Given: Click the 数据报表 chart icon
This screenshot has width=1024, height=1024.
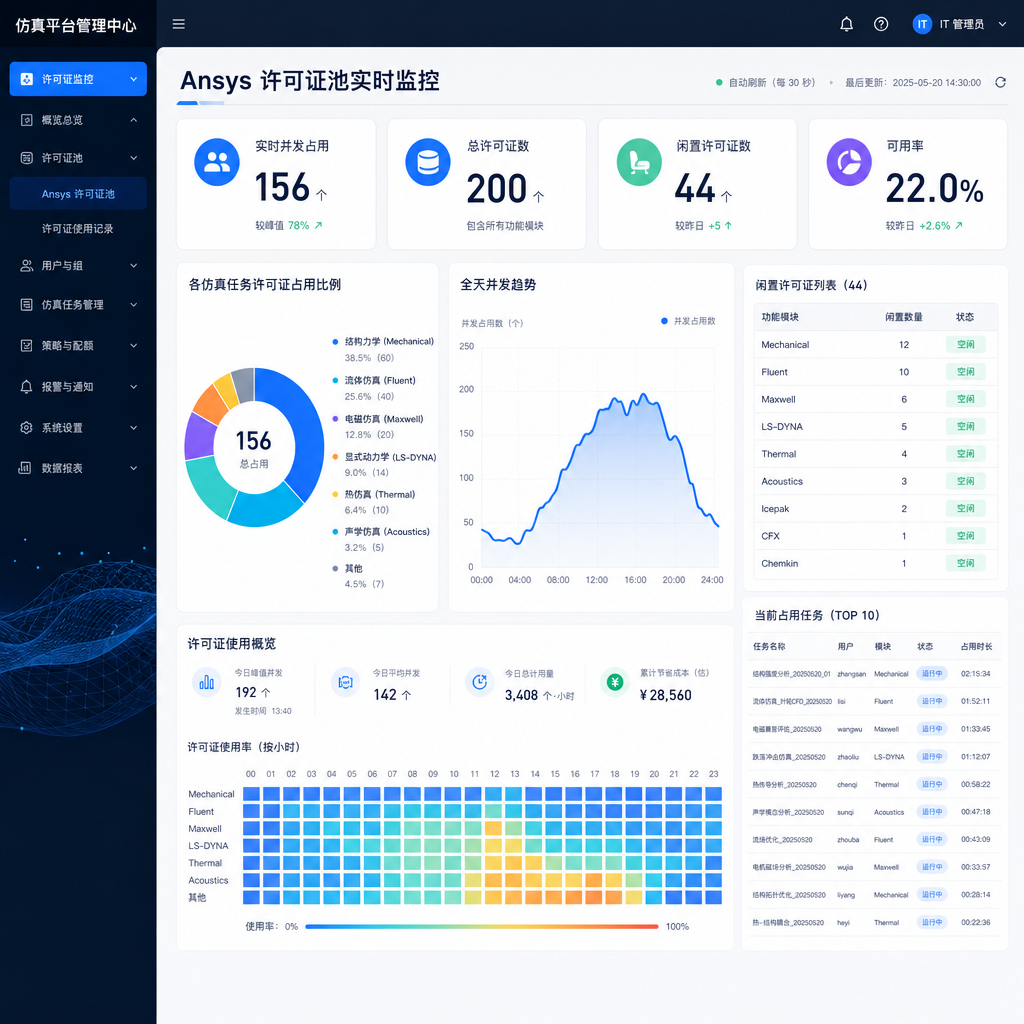Looking at the screenshot, I should tap(25, 468).
